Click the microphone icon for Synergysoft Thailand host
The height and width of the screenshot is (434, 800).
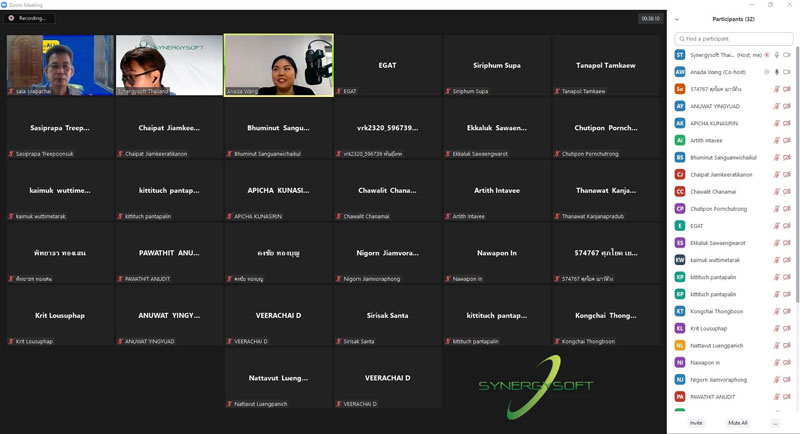click(776, 55)
